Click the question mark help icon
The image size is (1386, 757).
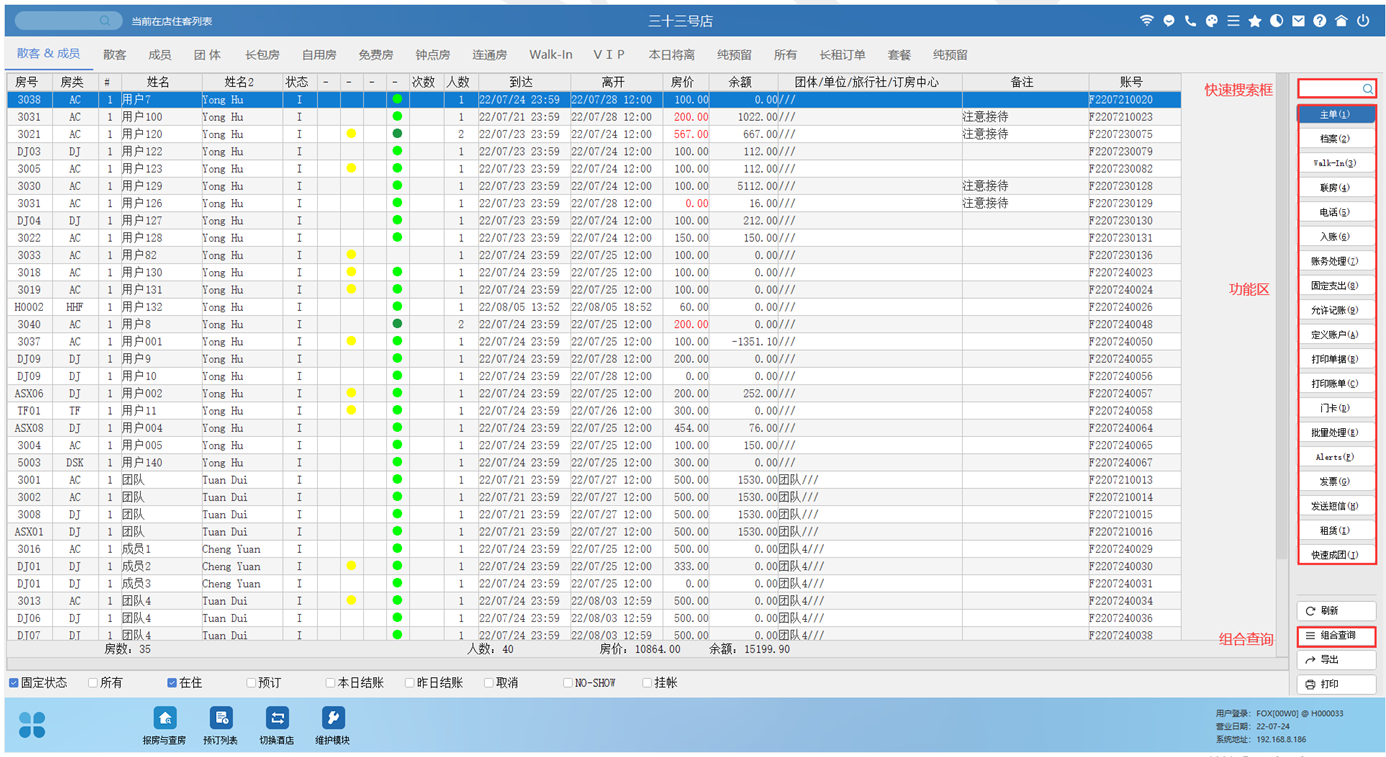click(x=1320, y=21)
